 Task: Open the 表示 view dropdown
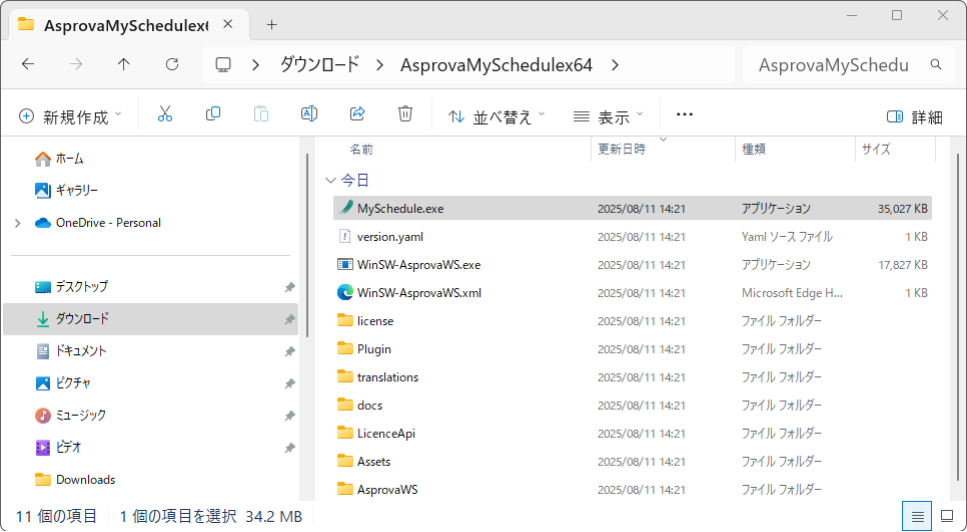(608, 117)
